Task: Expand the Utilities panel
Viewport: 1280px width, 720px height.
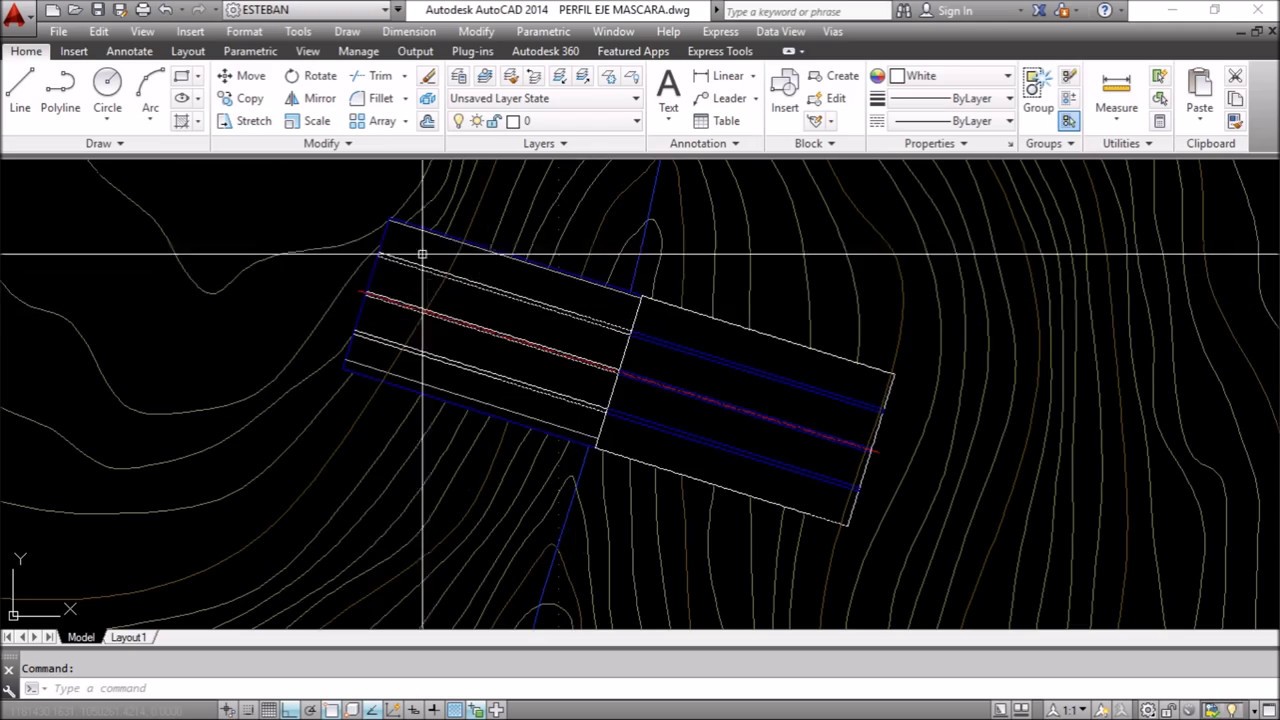Action: coord(1127,143)
